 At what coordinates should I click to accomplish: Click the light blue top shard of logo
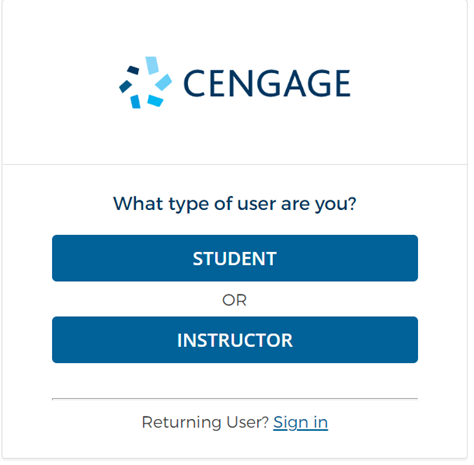coord(152,65)
